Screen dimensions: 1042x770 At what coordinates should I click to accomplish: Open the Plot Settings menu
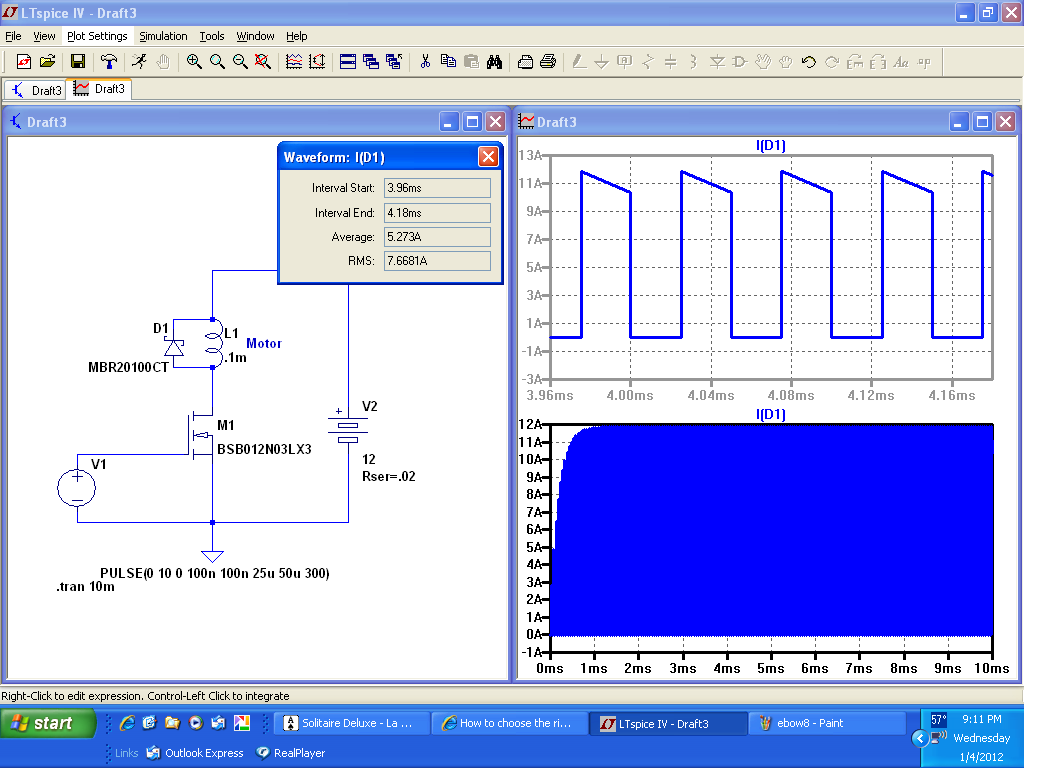[x=97, y=36]
